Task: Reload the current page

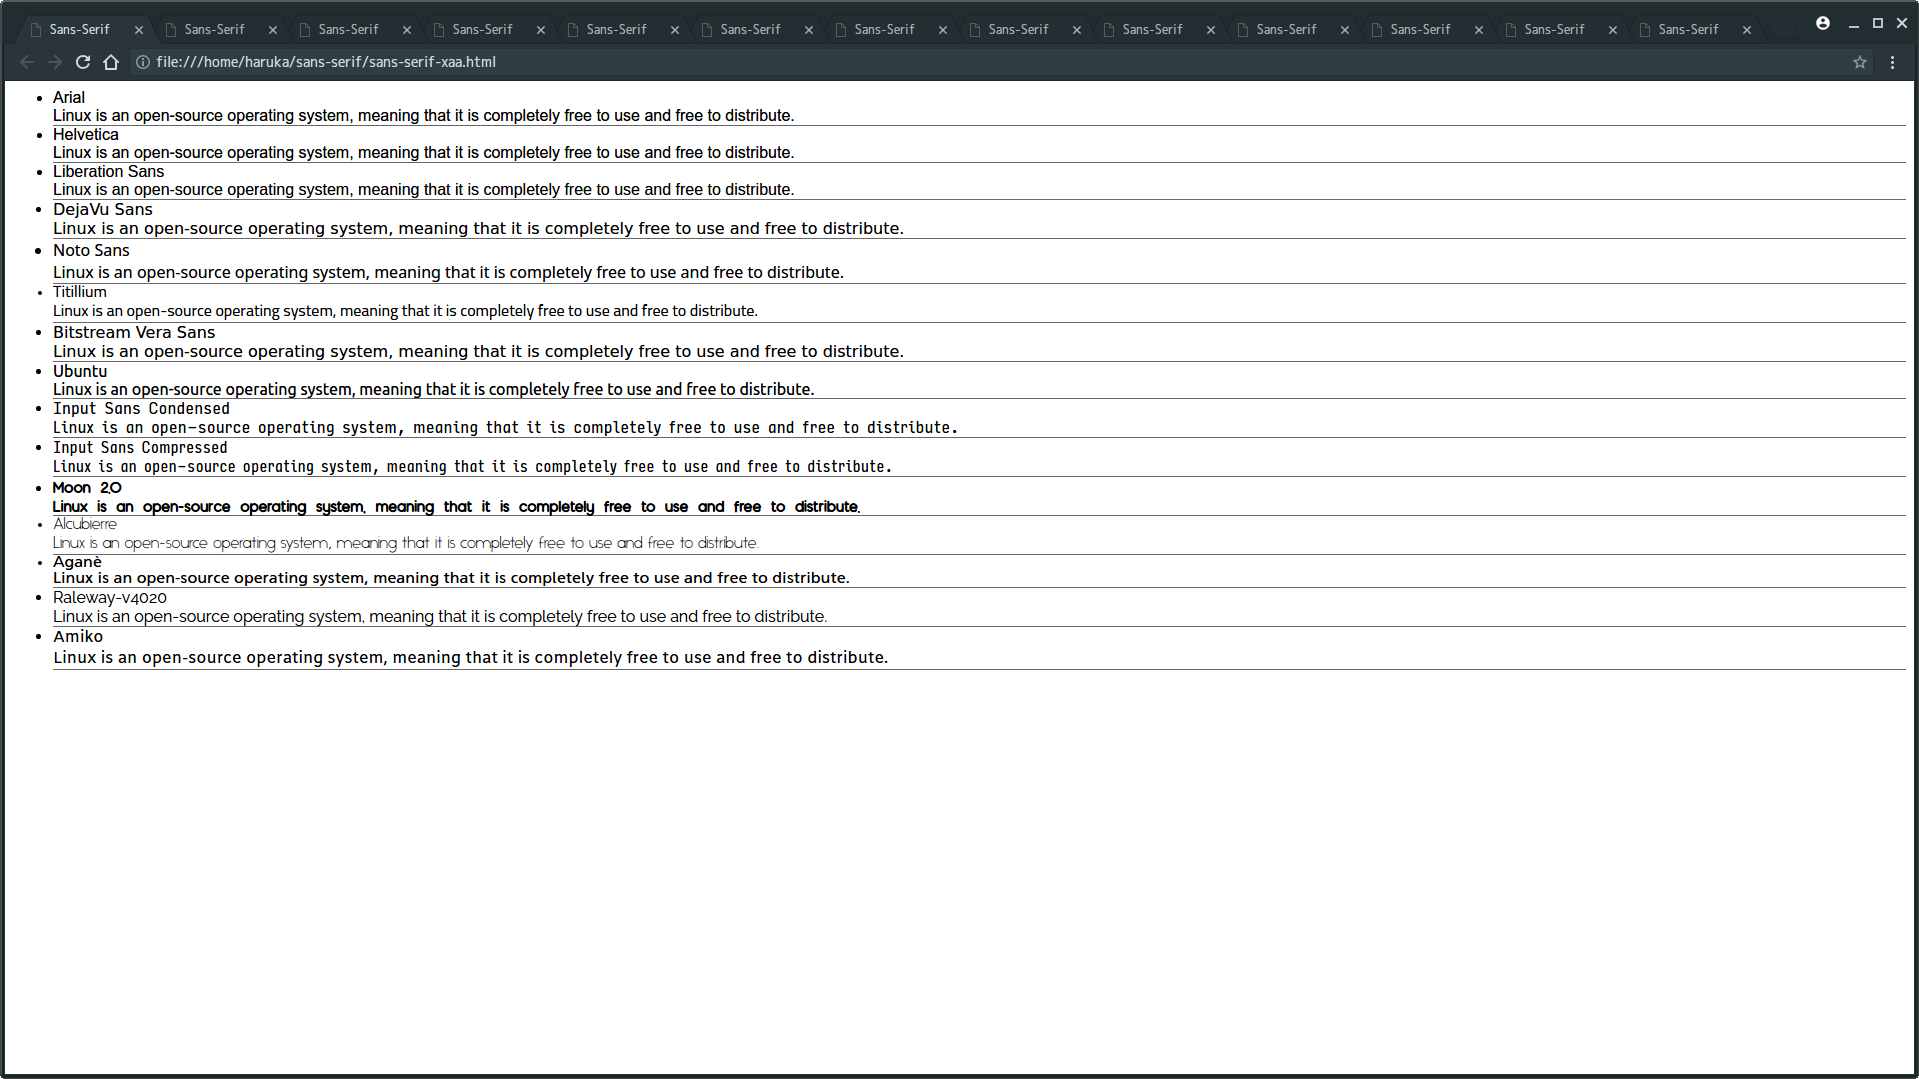Action: tap(83, 62)
